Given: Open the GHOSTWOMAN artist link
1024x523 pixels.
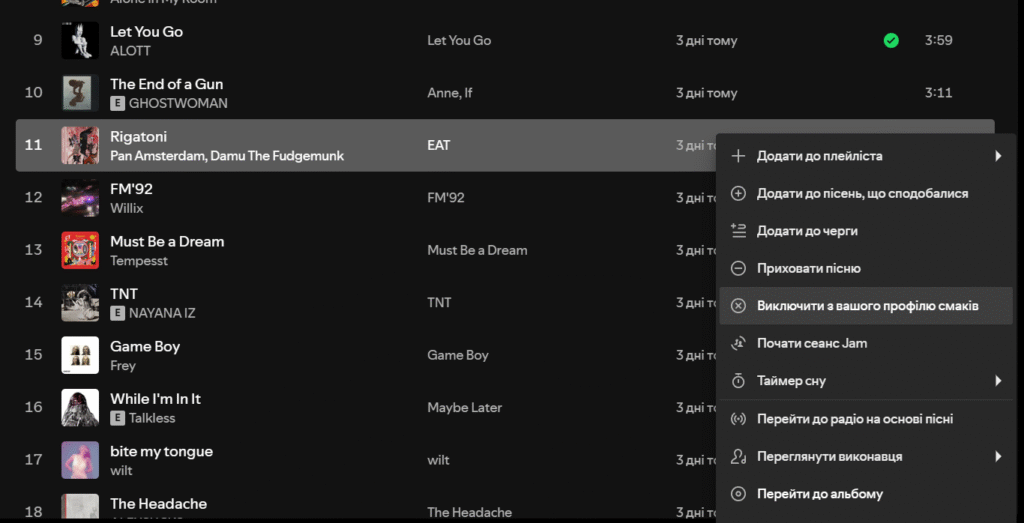Looking at the screenshot, I should tap(178, 103).
